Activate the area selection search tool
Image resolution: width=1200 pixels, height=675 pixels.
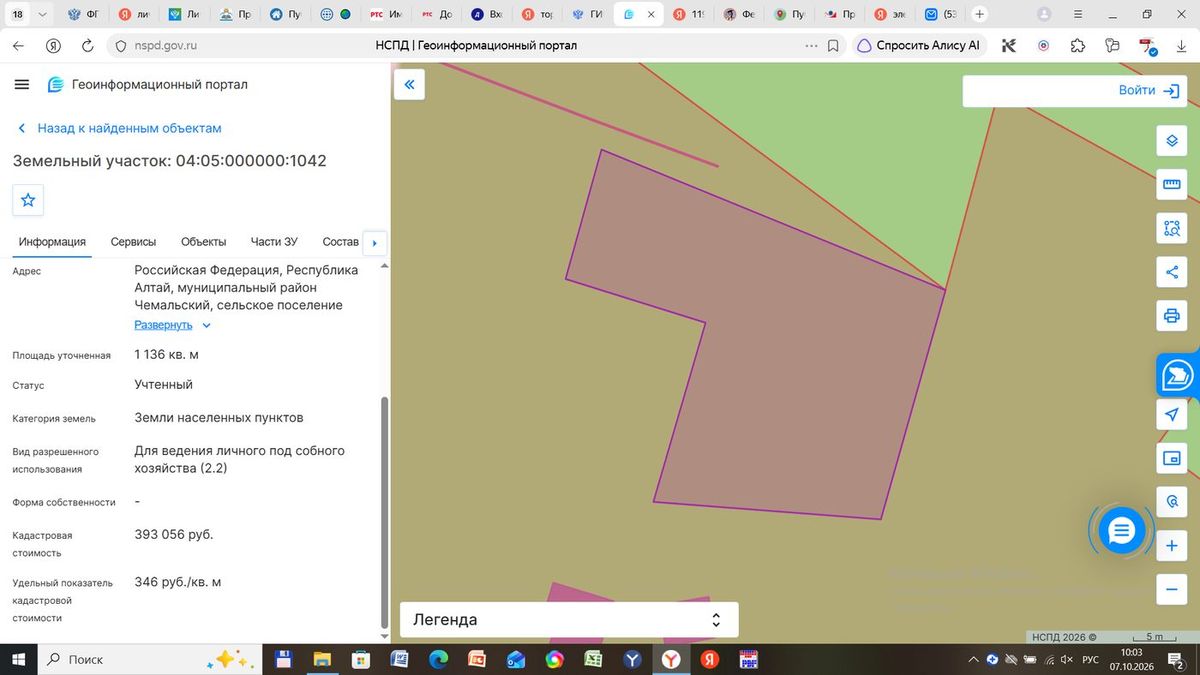coord(1172,228)
